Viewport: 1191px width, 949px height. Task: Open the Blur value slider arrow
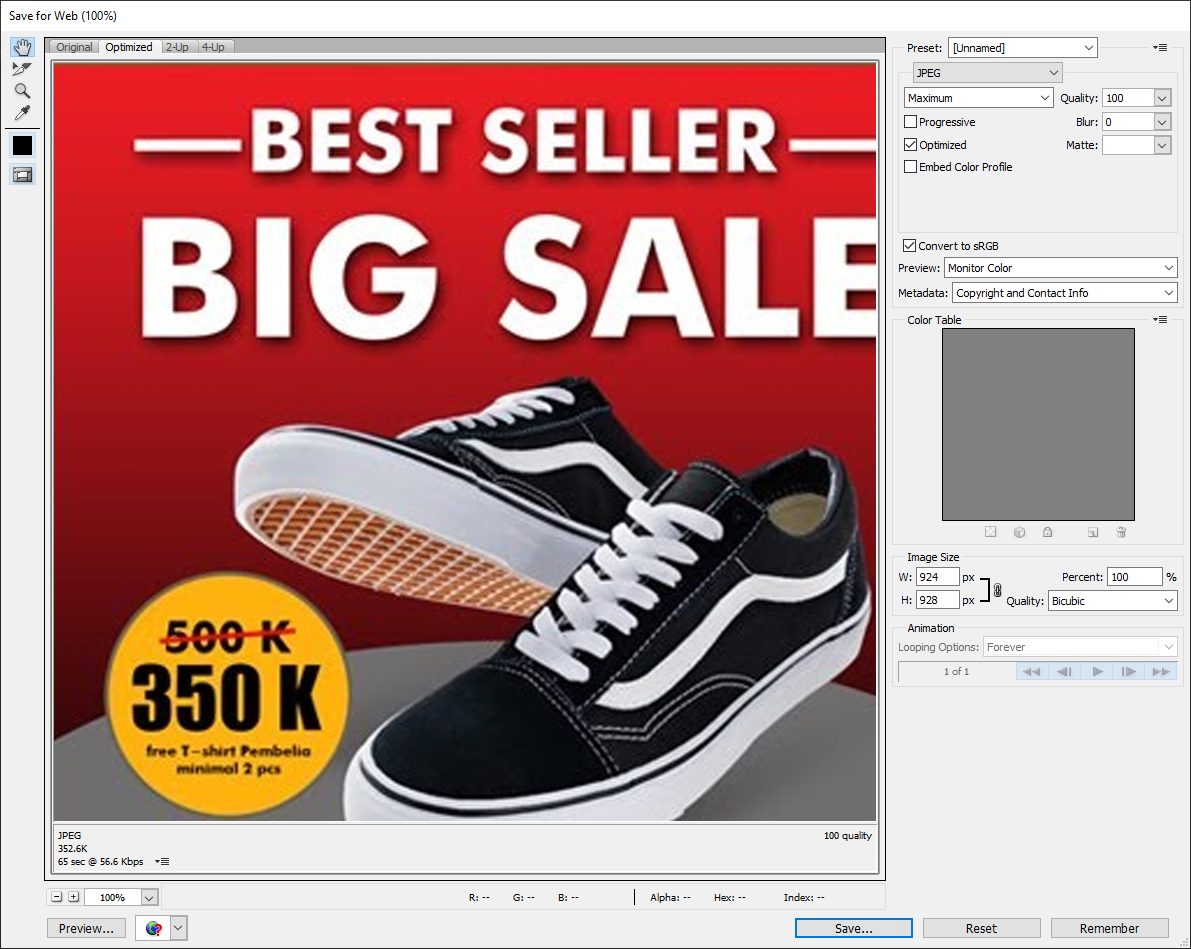click(1162, 122)
